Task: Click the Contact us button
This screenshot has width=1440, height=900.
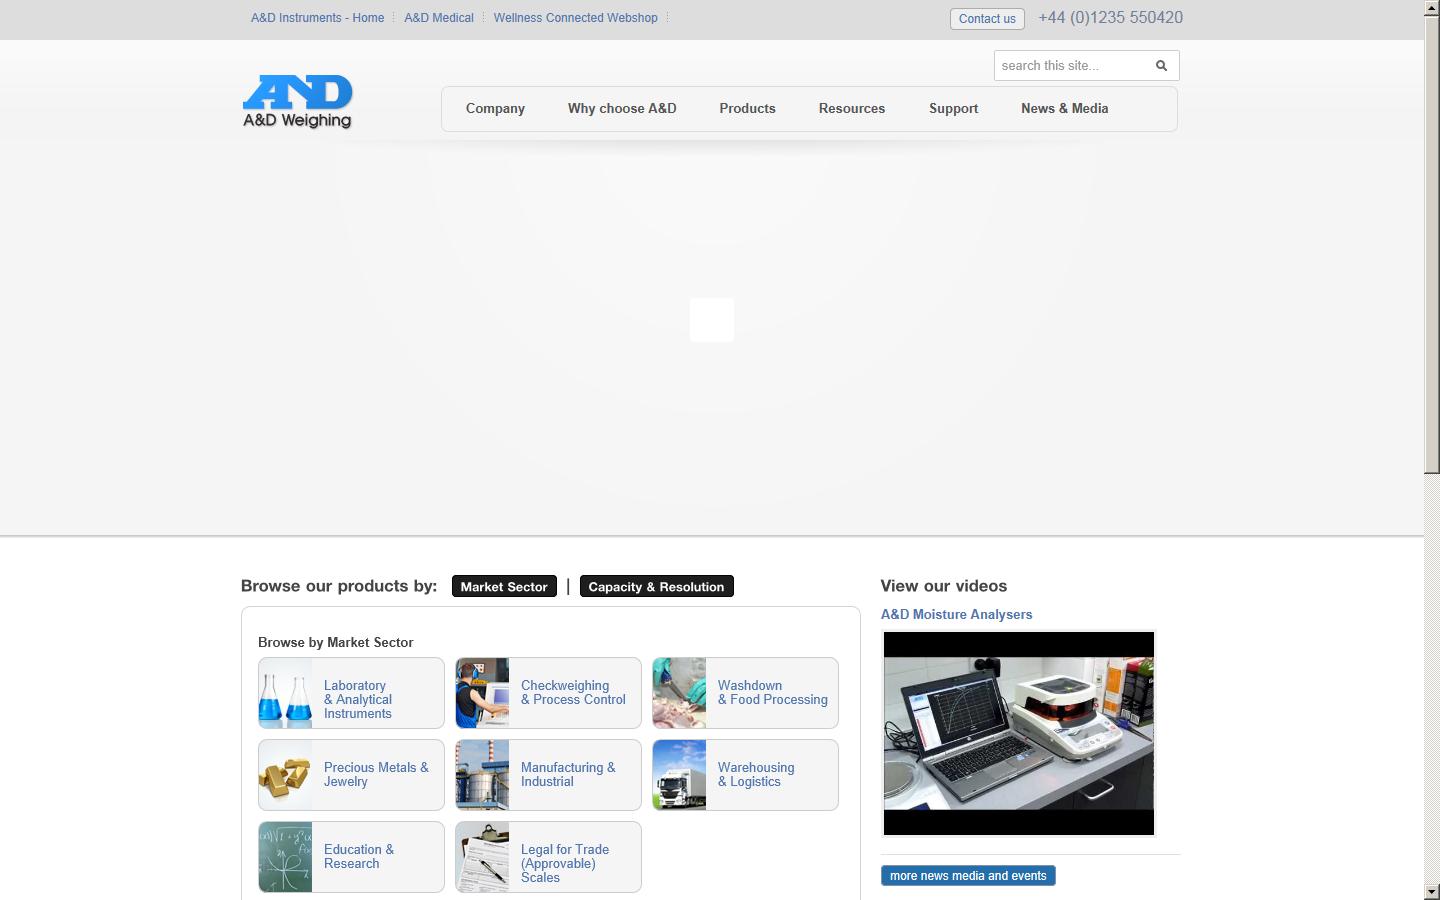Action: (x=986, y=18)
